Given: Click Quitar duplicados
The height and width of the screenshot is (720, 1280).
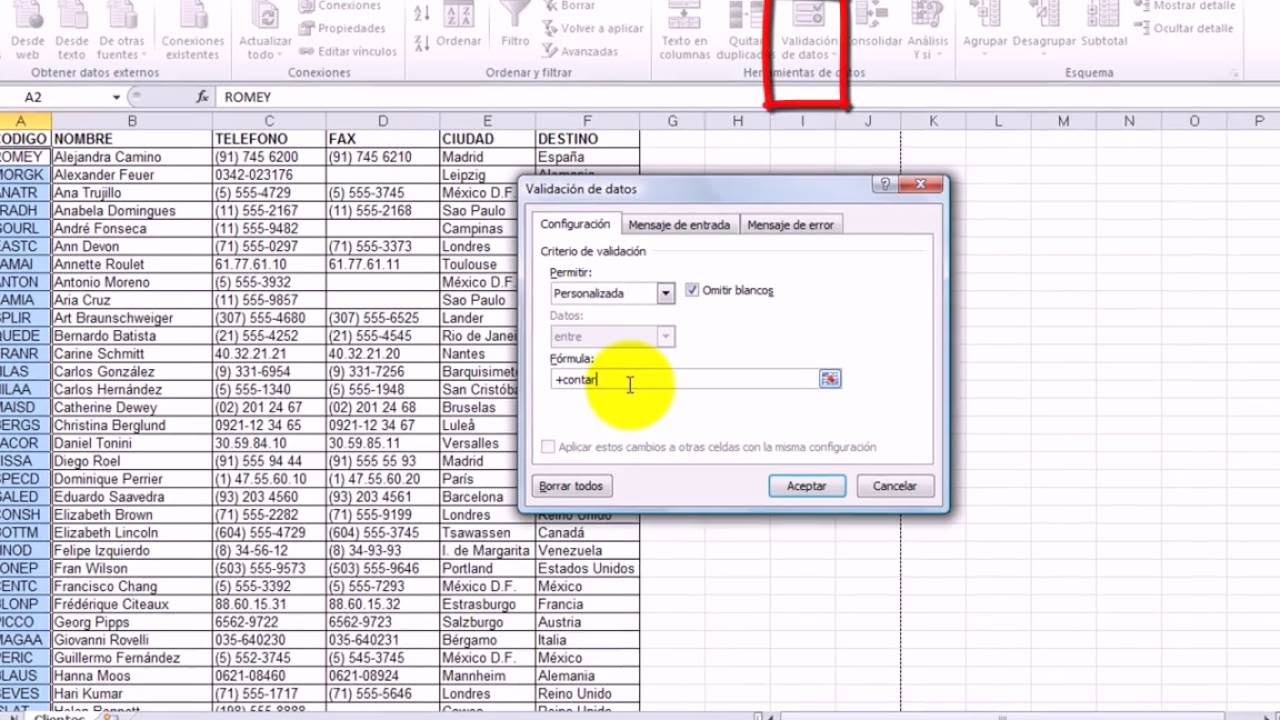Looking at the screenshot, I should pos(747,30).
